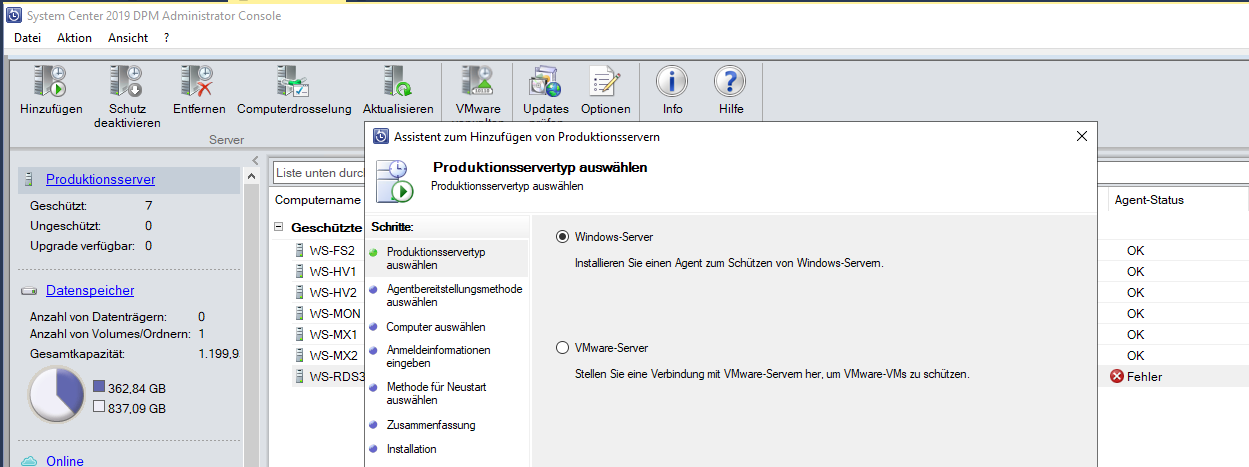The width and height of the screenshot is (1249, 467).
Task: Click the server icon beside WS-MX2
Action: click(x=299, y=355)
